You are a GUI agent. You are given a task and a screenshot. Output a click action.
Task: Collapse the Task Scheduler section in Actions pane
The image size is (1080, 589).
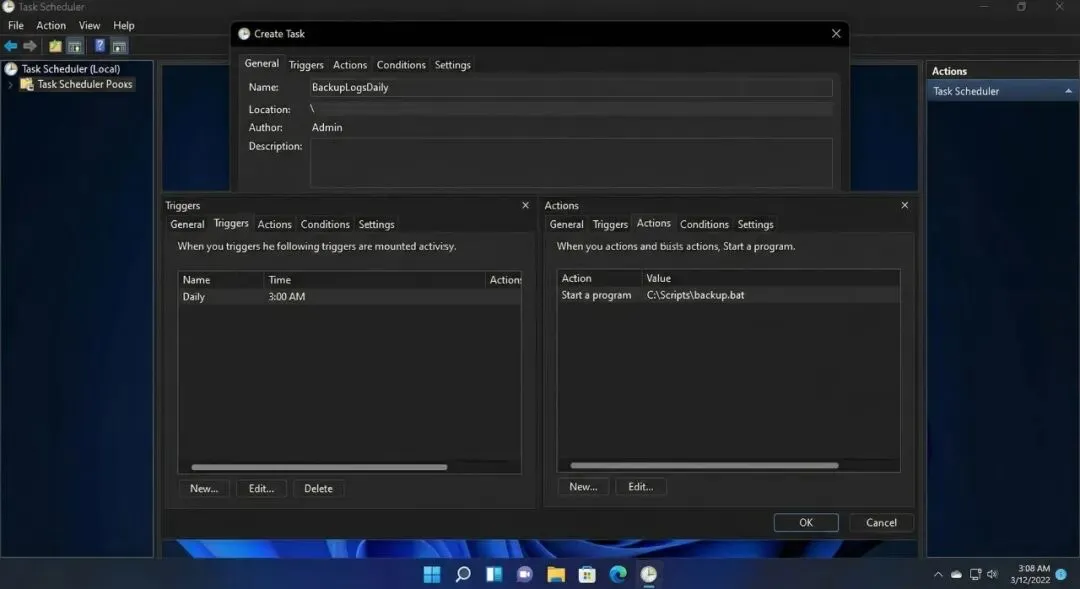(x=1068, y=91)
